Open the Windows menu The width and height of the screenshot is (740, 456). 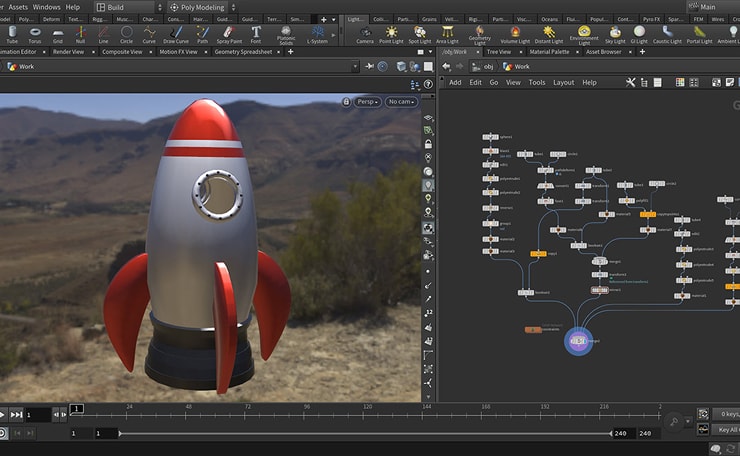[x=46, y=7]
